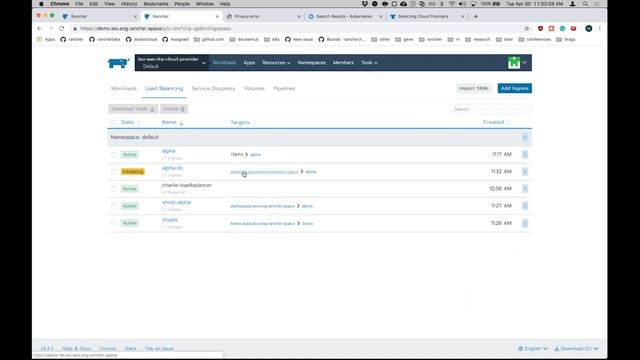Open the Help & Docs footer link
This screenshot has height=360, width=640.
(x=76, y=349)
